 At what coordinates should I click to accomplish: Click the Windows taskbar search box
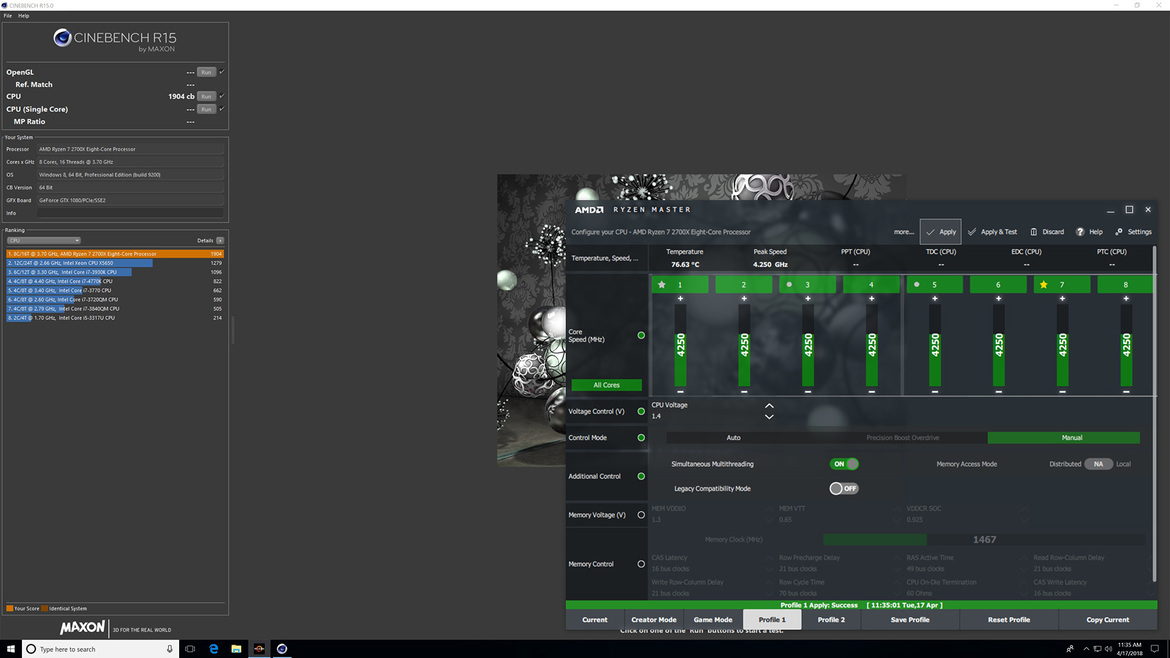(x=99, y=649)
